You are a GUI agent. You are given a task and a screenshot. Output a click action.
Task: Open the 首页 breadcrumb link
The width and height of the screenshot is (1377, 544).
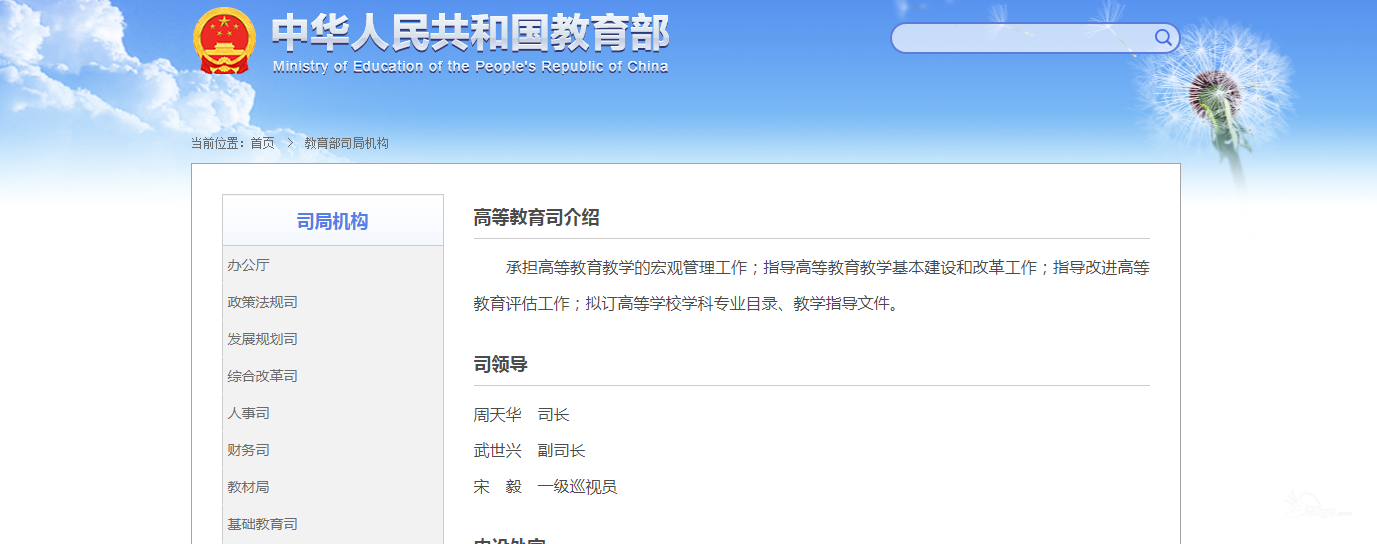tap(262, 143)
